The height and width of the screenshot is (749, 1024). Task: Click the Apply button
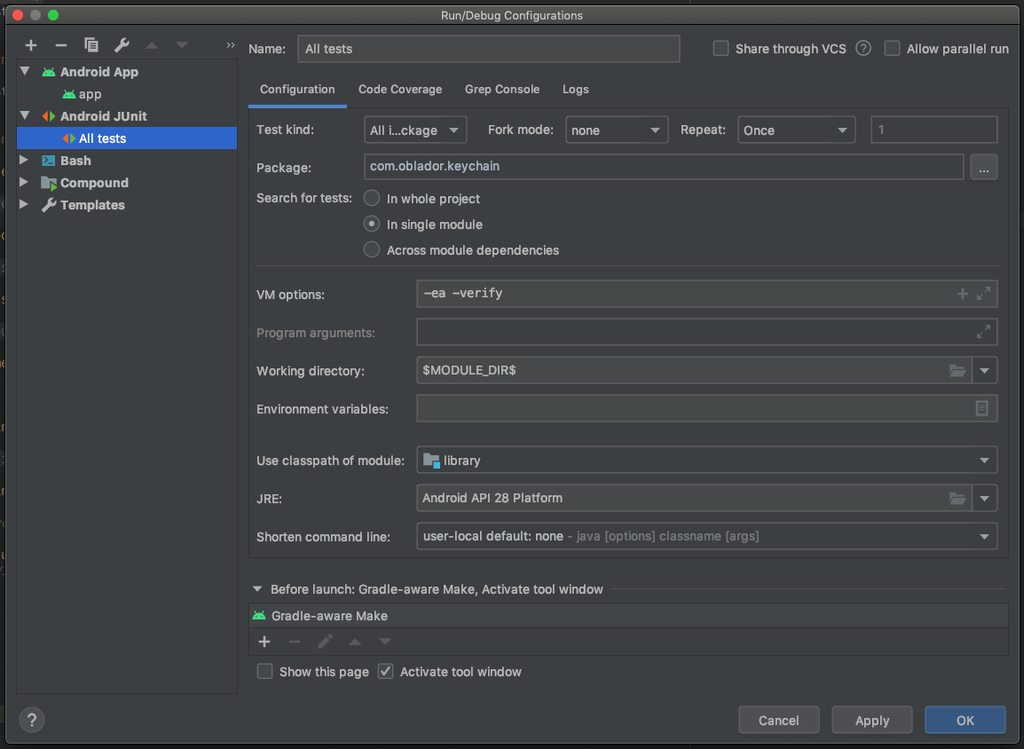click(872, 720)
